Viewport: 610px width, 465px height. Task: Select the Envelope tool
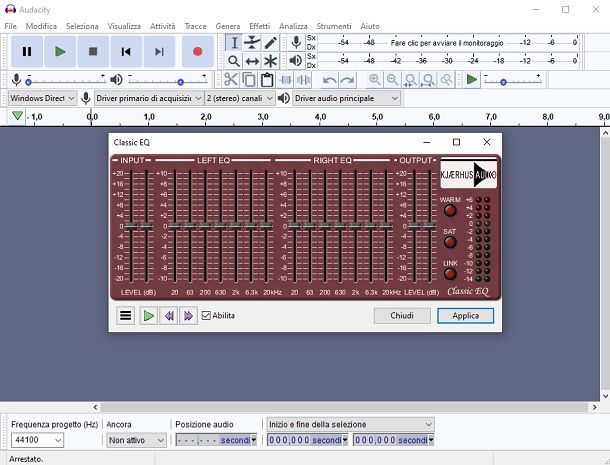coord(252,42)
